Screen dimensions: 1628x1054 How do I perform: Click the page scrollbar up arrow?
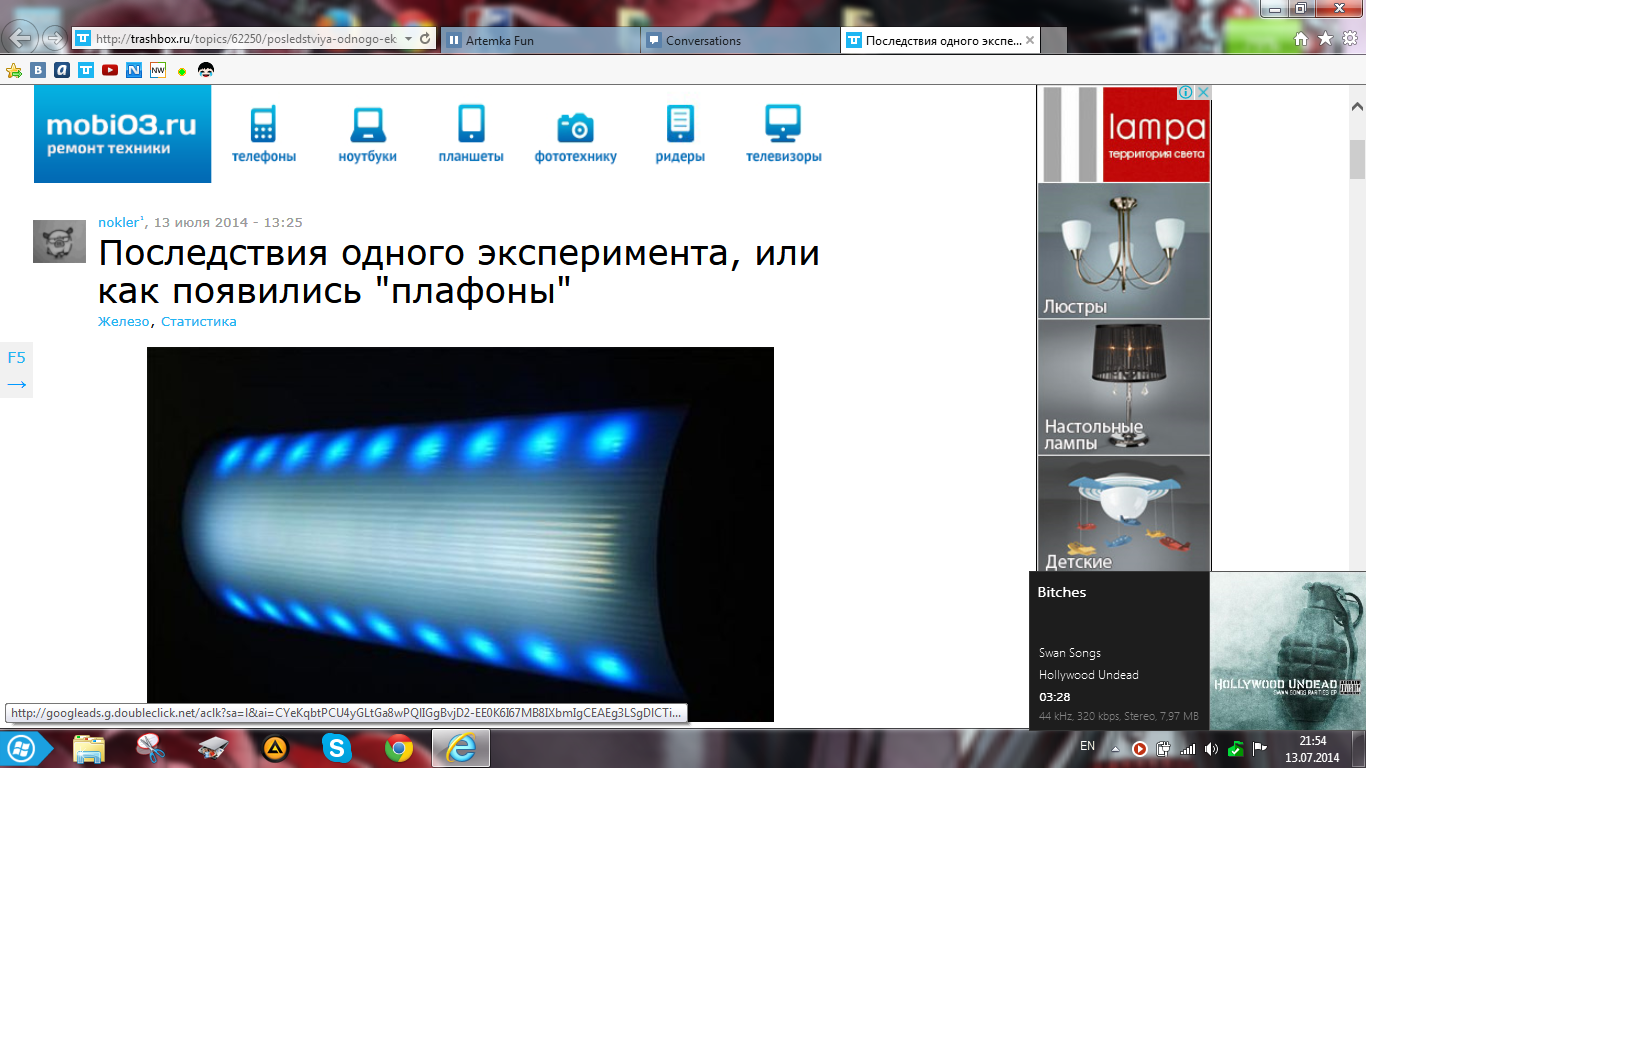(1357, 106)
